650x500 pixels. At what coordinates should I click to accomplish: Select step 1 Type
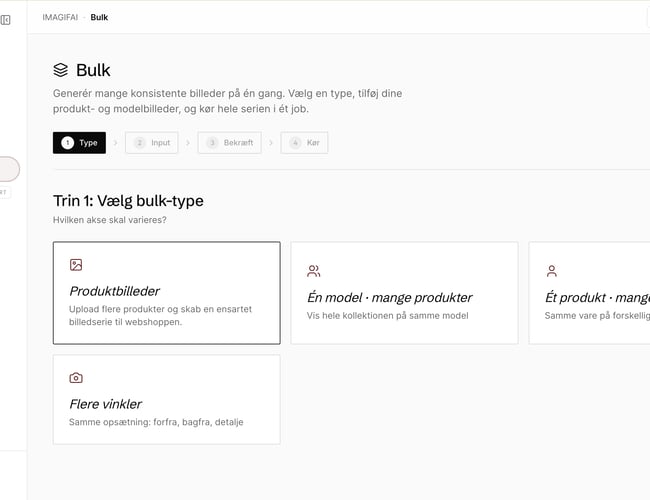coord(79,143)
